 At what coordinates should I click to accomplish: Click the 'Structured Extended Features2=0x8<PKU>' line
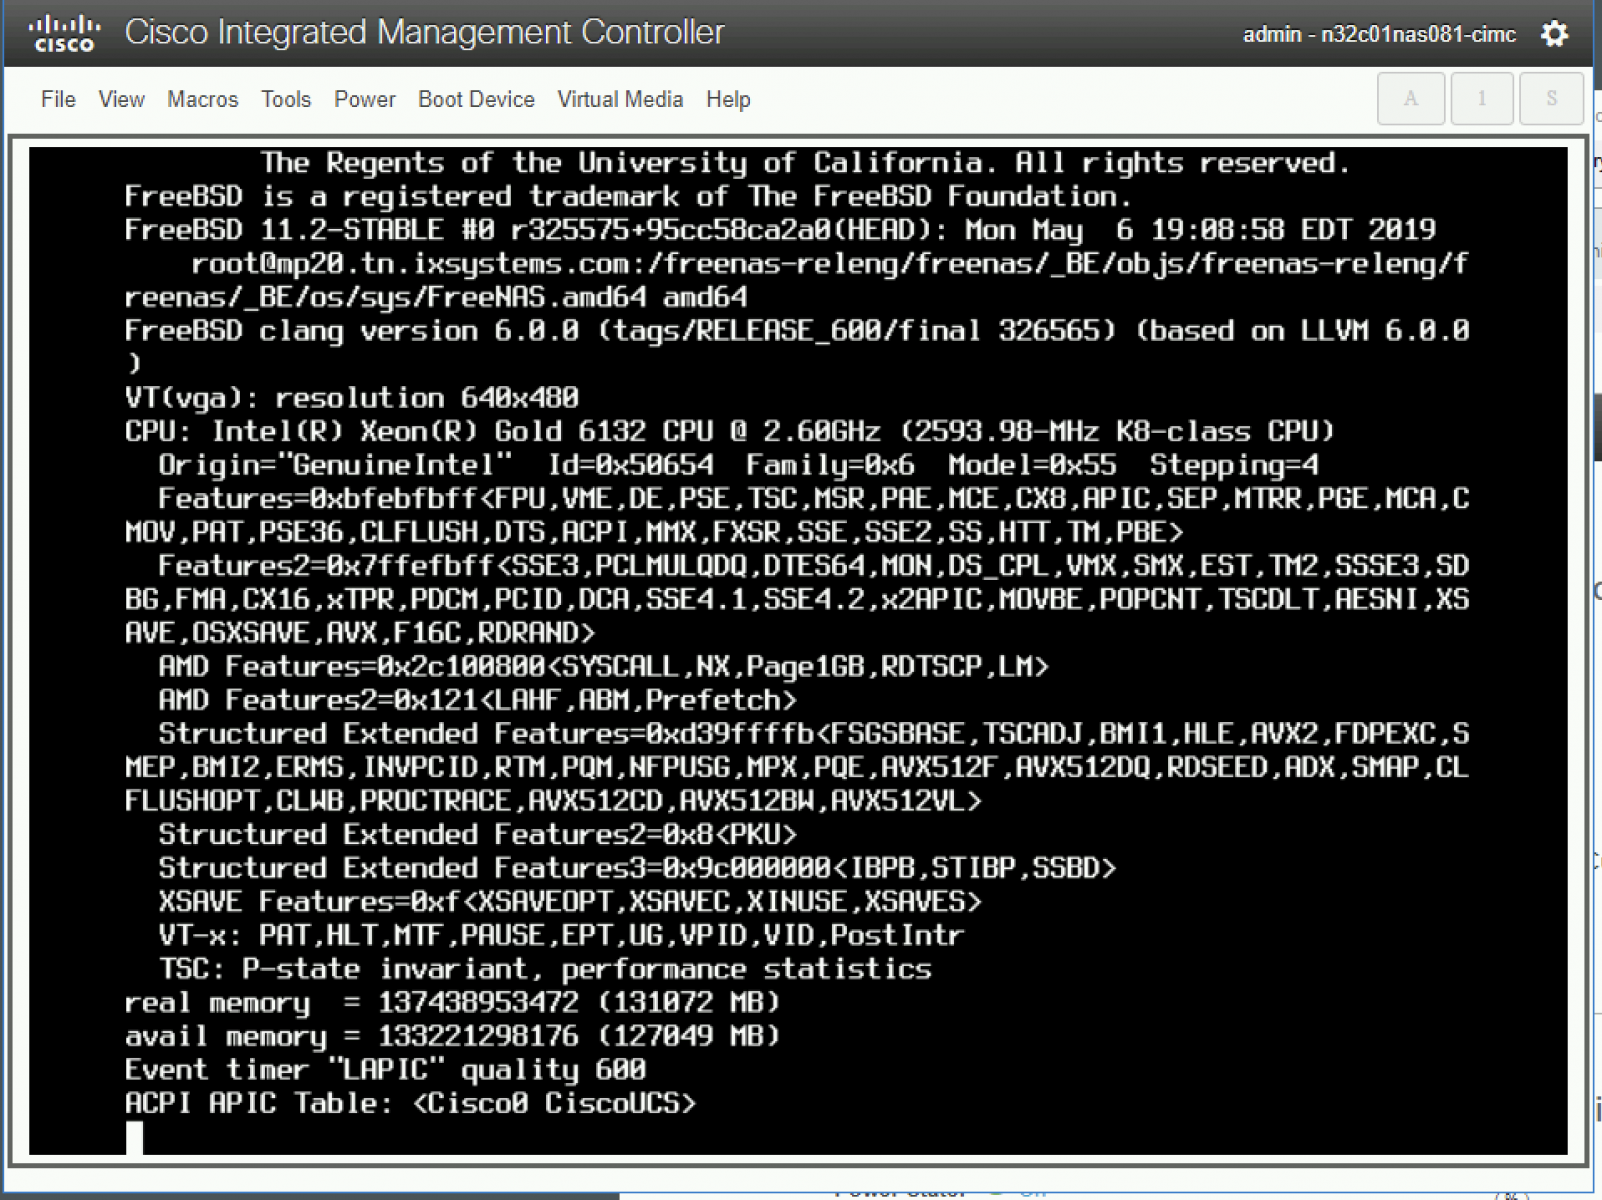pos(477,834)
